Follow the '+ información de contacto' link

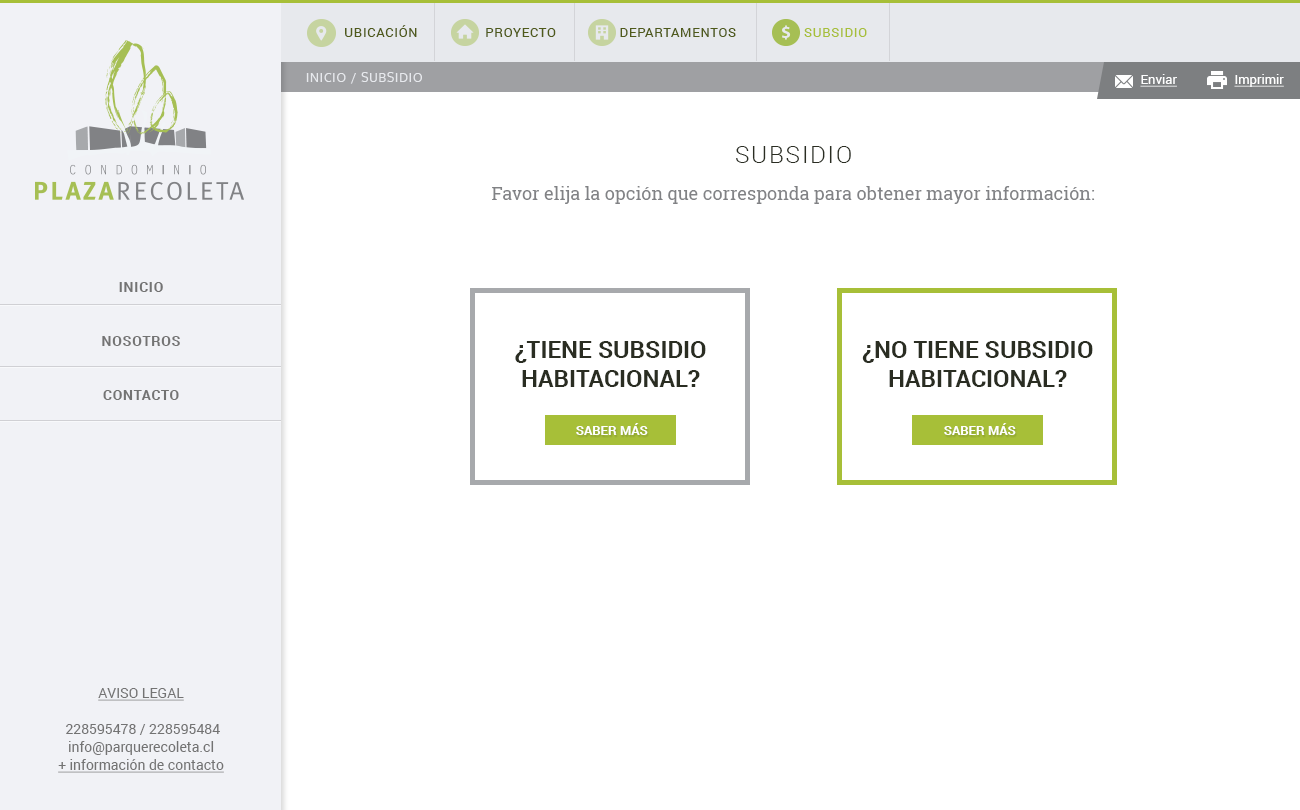pos(141,765)
